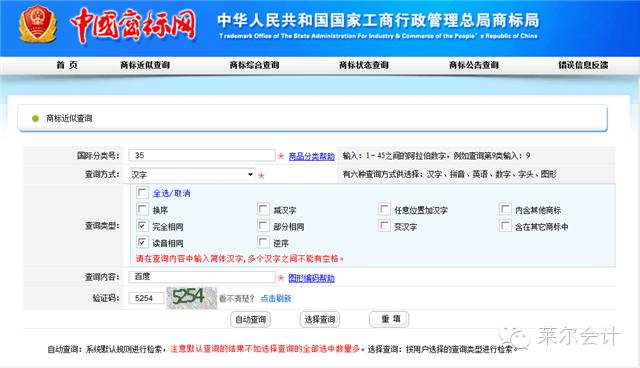
Task: Click the 自动查询 button
Action: pos(250,319)
